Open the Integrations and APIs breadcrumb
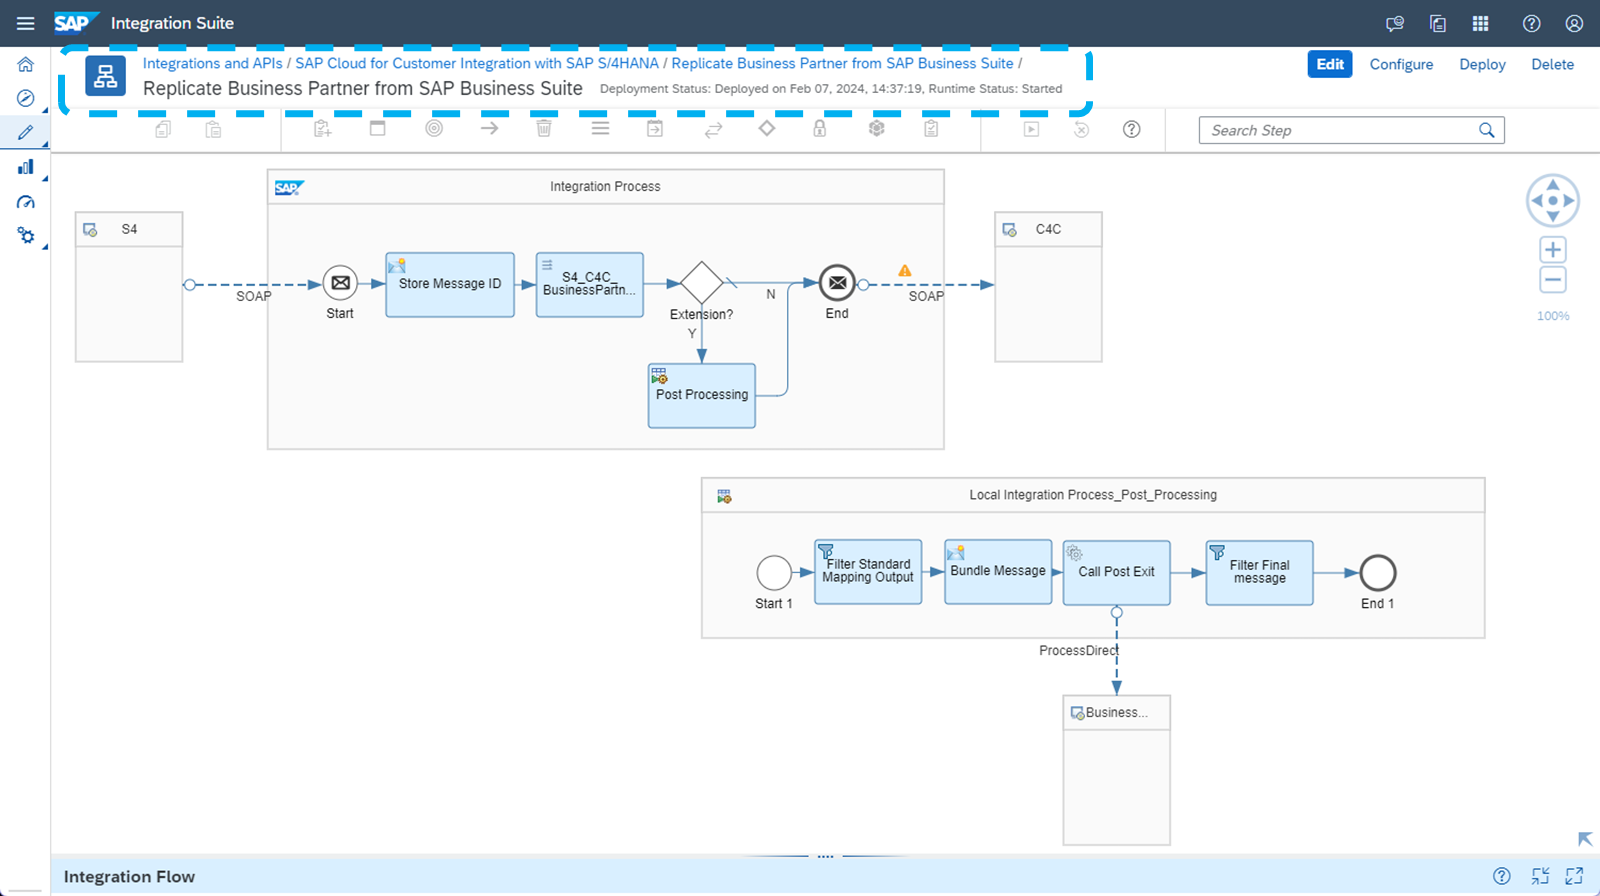This screenshot has height=896, width=1600. pyautogui.click(x=212, y=63)
